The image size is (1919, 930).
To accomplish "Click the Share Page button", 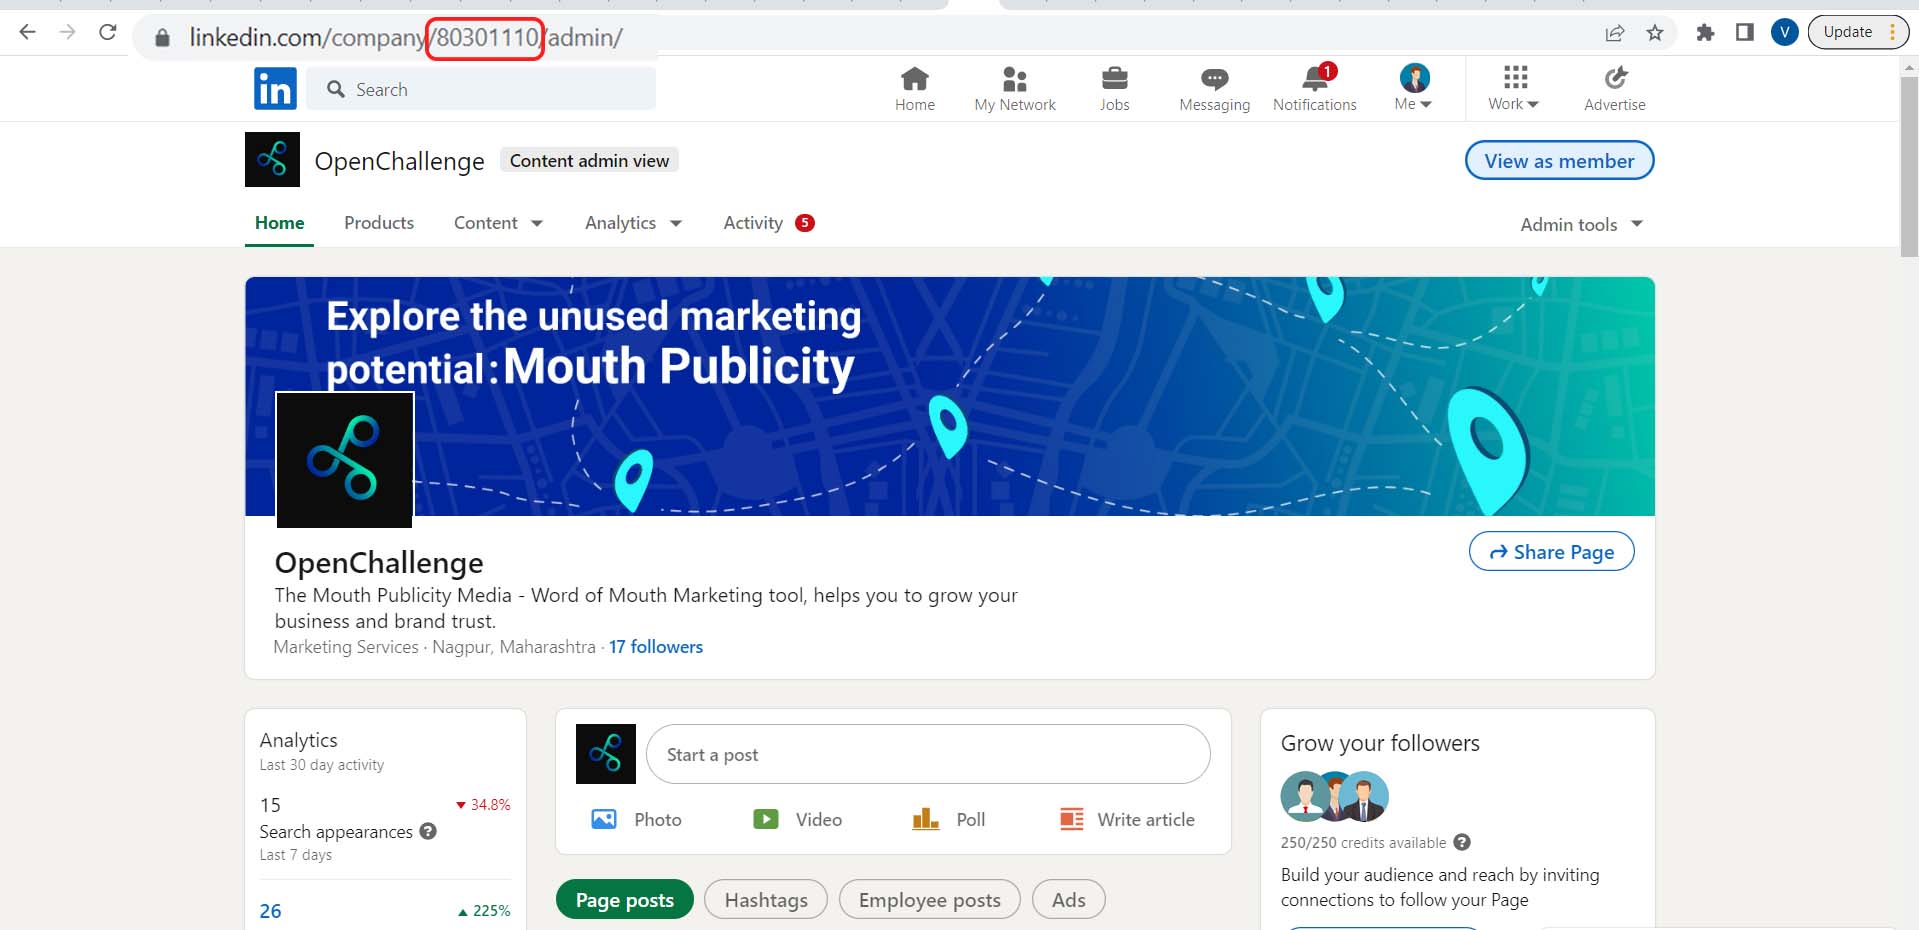I will tap(1551, 551).
